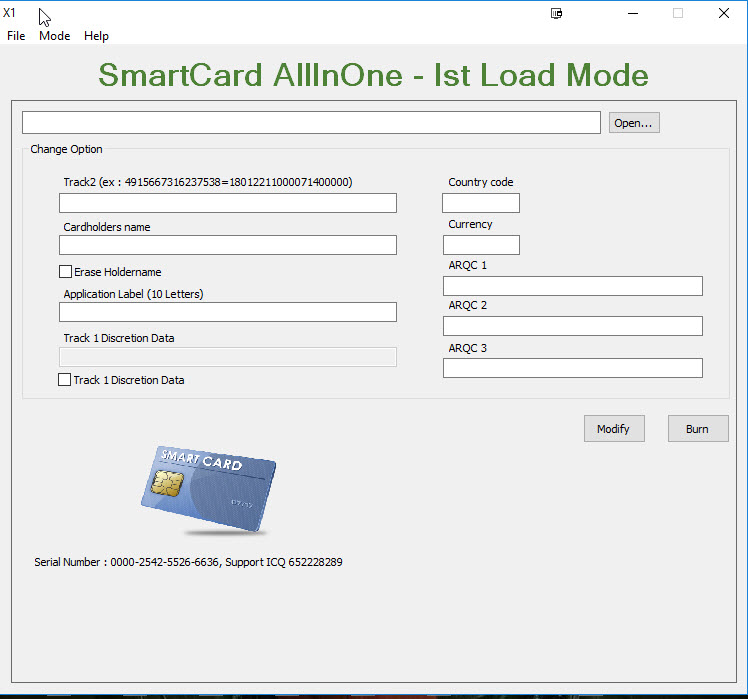Screen dimensions: 748x699
Task: Click the SmartCard AllInOne heading
Action: tap(374, 75)
